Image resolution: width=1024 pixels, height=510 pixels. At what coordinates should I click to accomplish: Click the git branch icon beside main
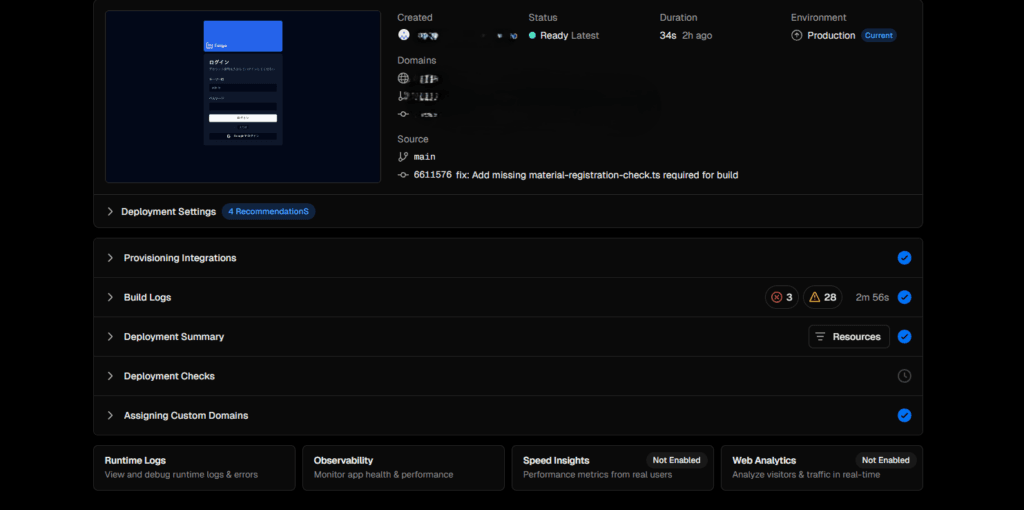tap(403, 157)
